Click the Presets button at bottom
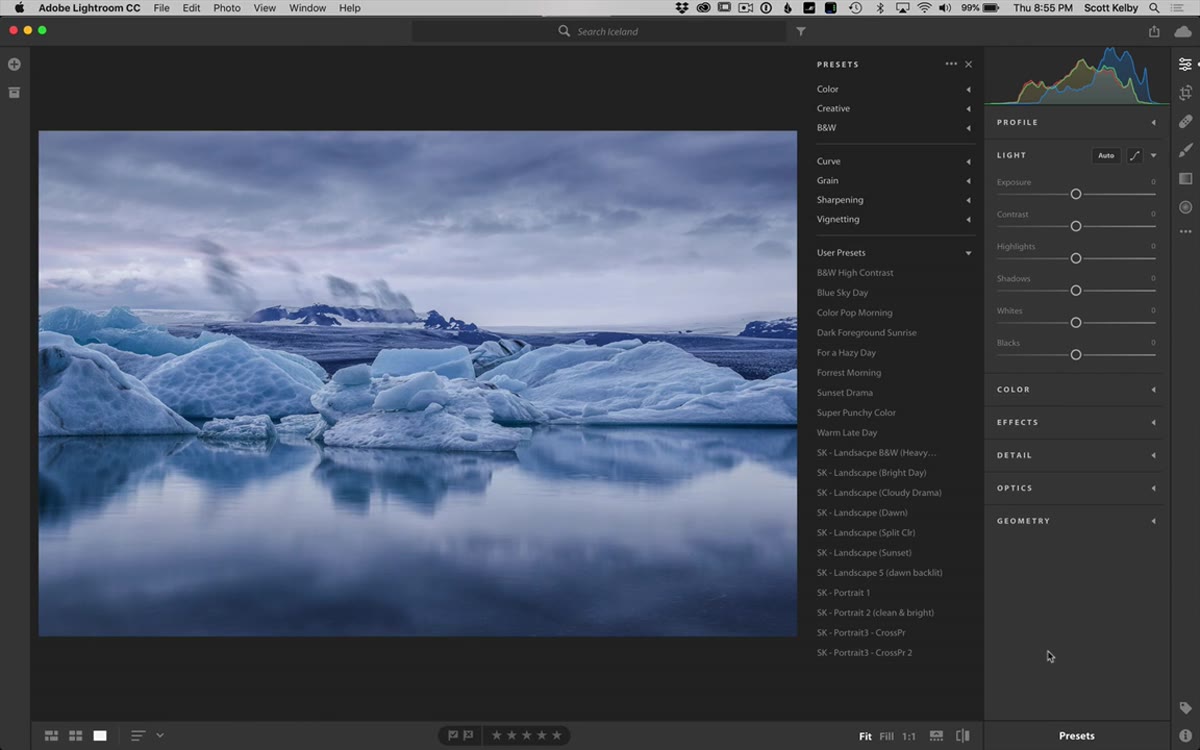 pos(1077,736)
